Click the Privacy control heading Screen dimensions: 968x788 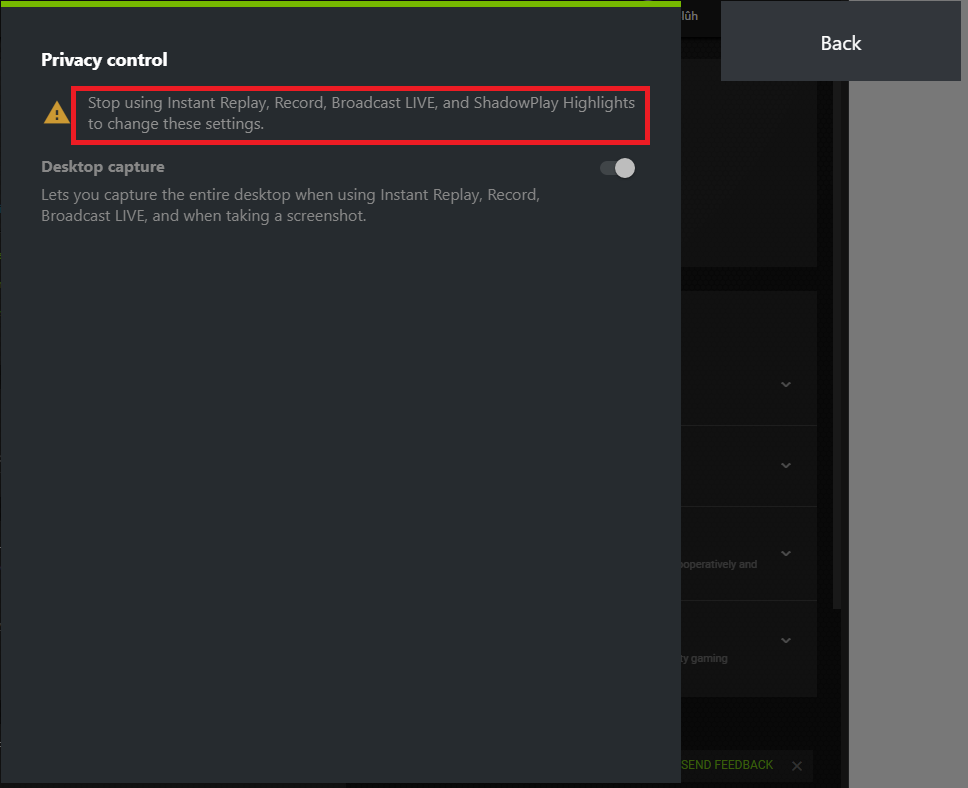point(104,60)
